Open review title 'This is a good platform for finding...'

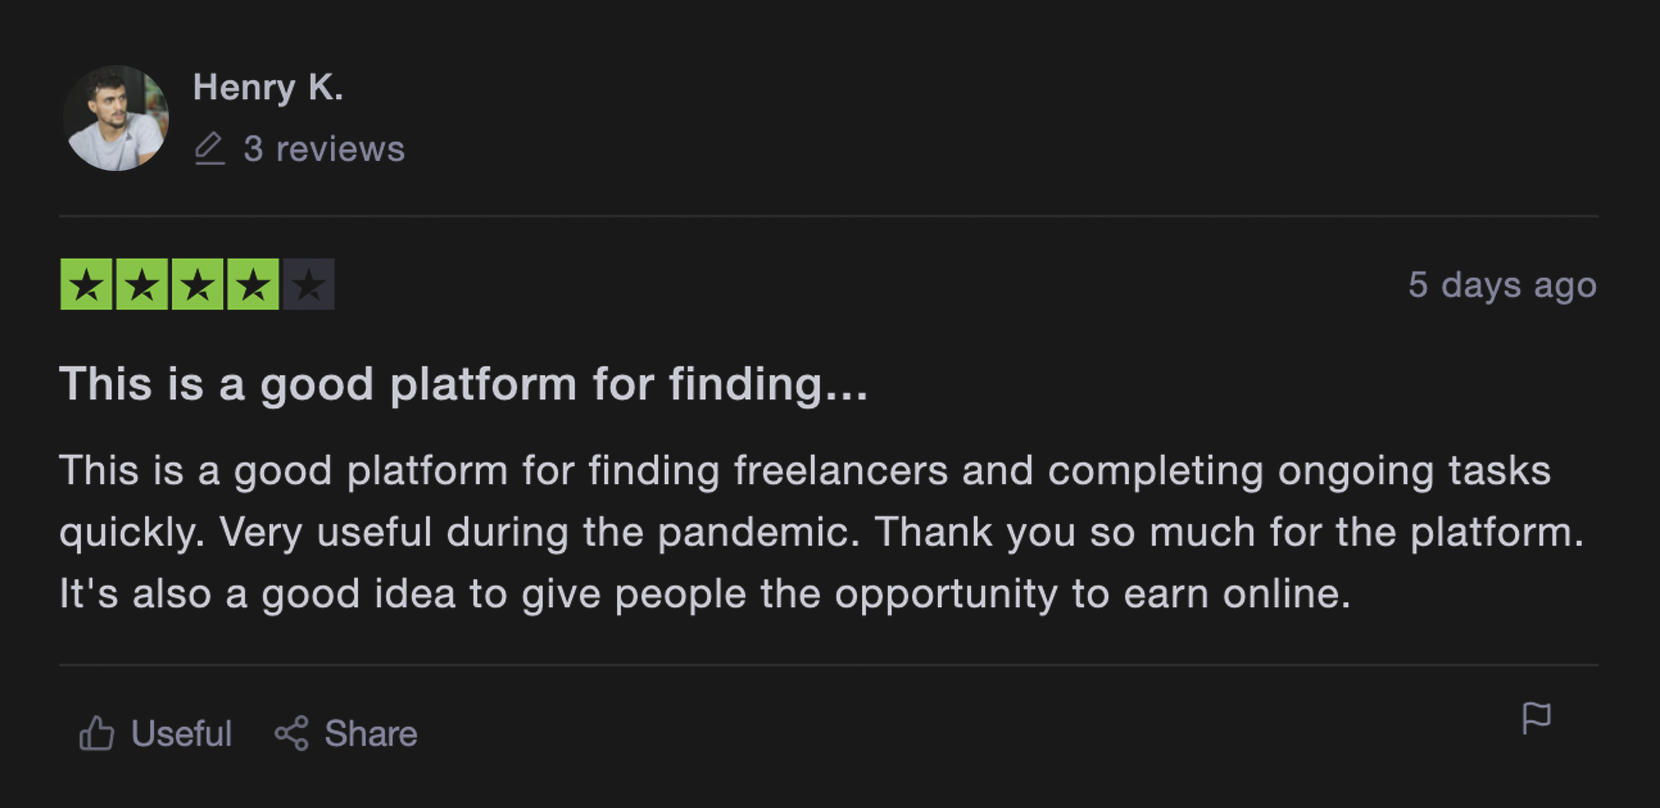pos(464,384)
